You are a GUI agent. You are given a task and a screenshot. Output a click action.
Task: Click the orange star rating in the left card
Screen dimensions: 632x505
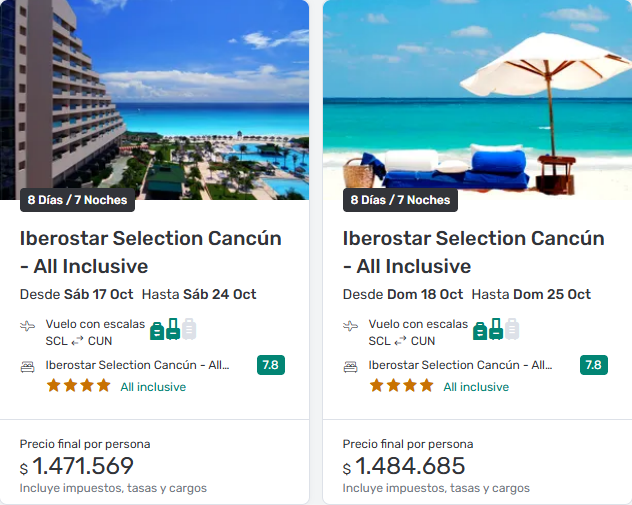coord(78,386)
